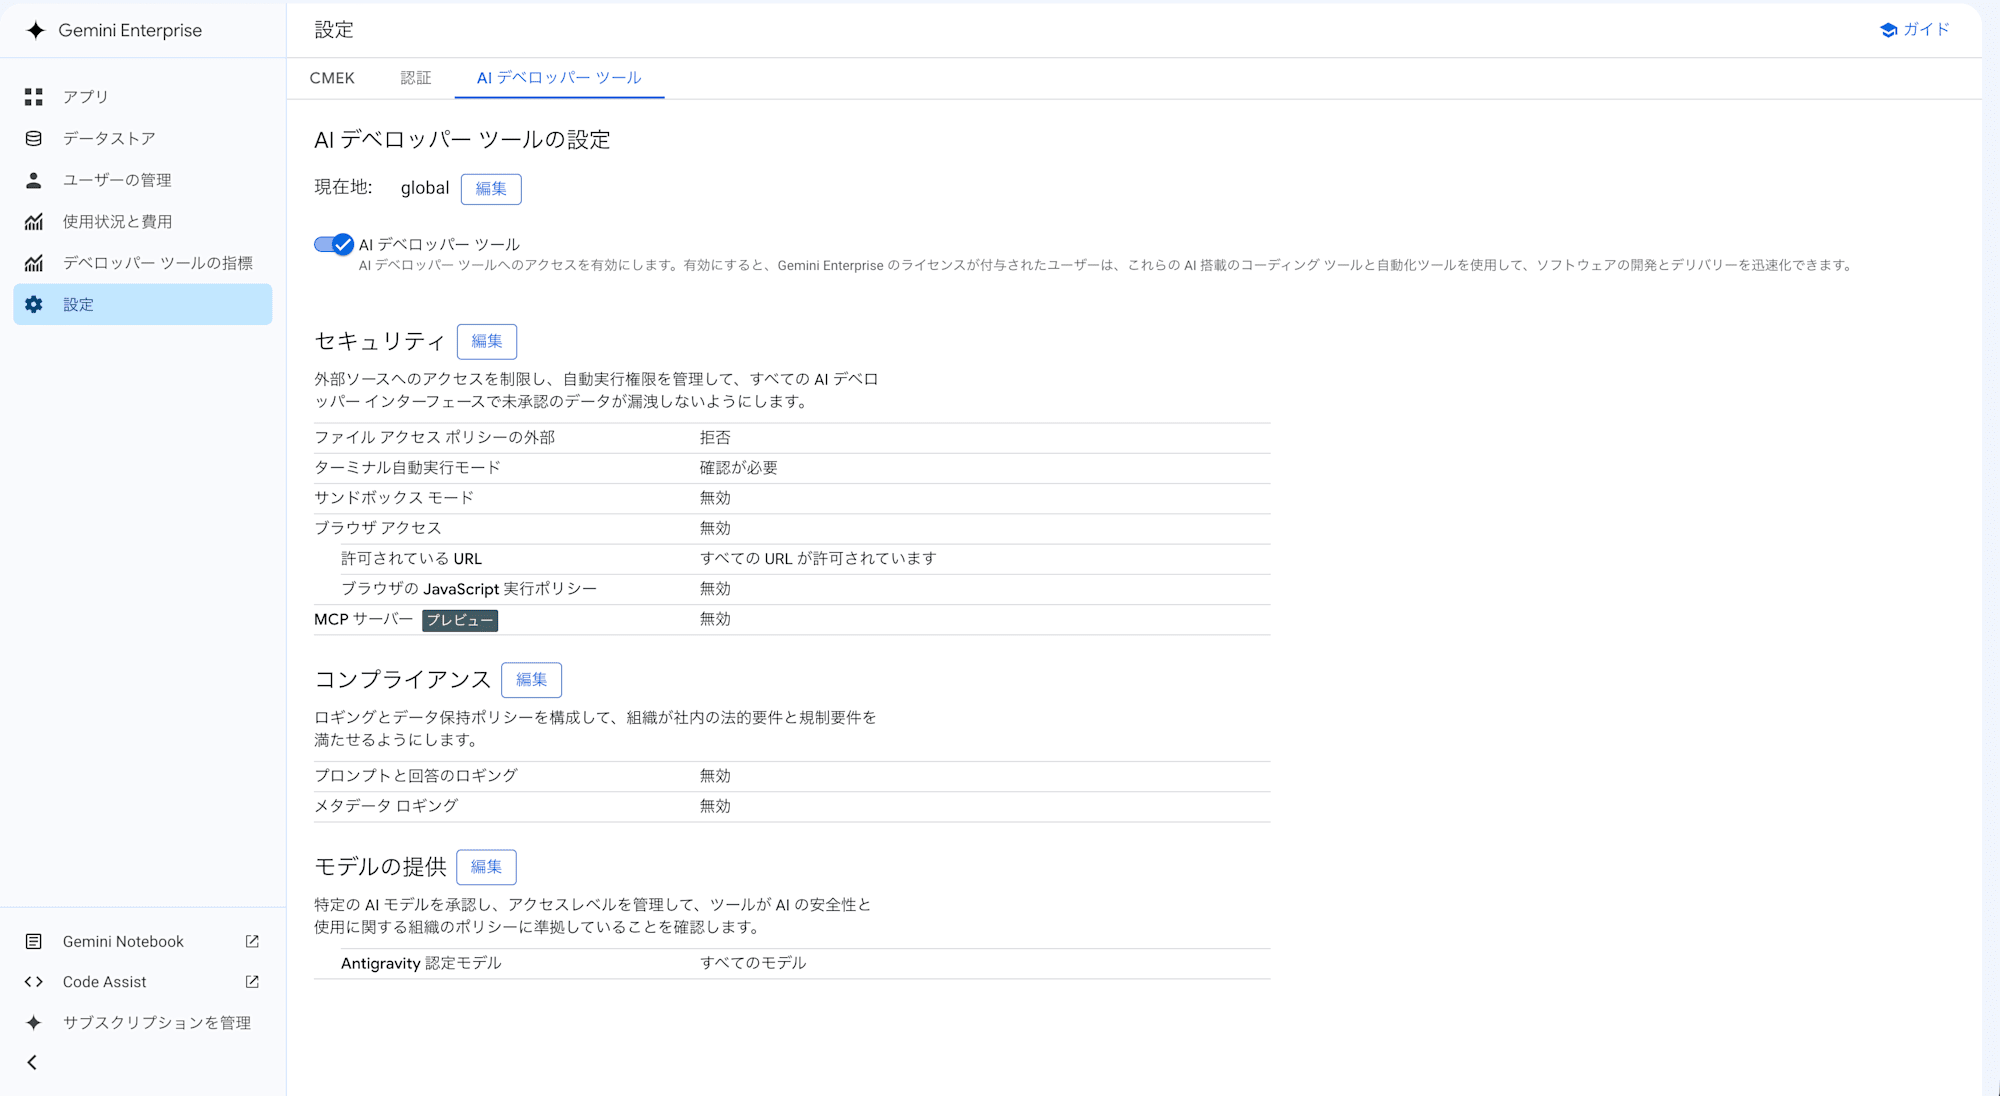2000x1096 pixels.
Task: Click the ターミナル自動実行モード row label
Action: point(408,468)
